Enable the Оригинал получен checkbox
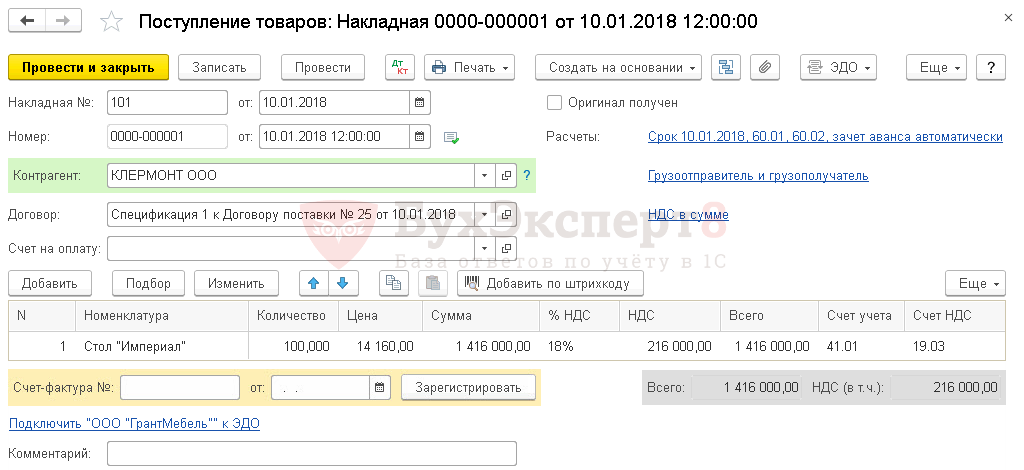This screenshot has width=1024, height=470. point(554,102)
